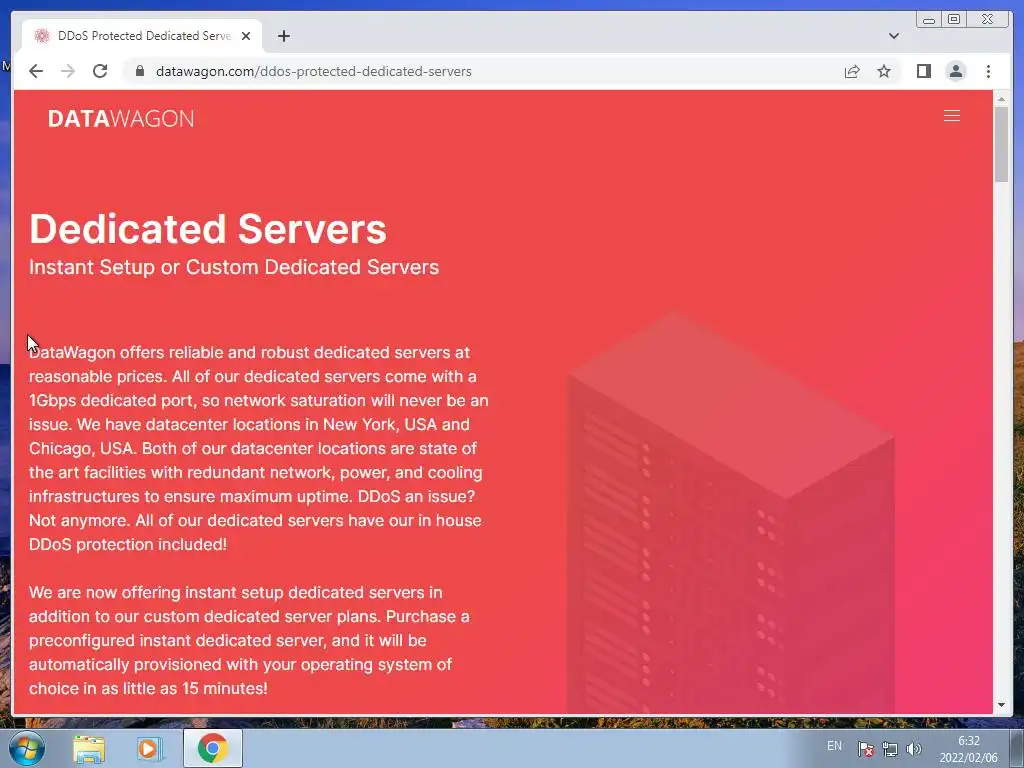Open a new browser tab
The height and width of the screenshot is (768, 1024).
(283, 36)
